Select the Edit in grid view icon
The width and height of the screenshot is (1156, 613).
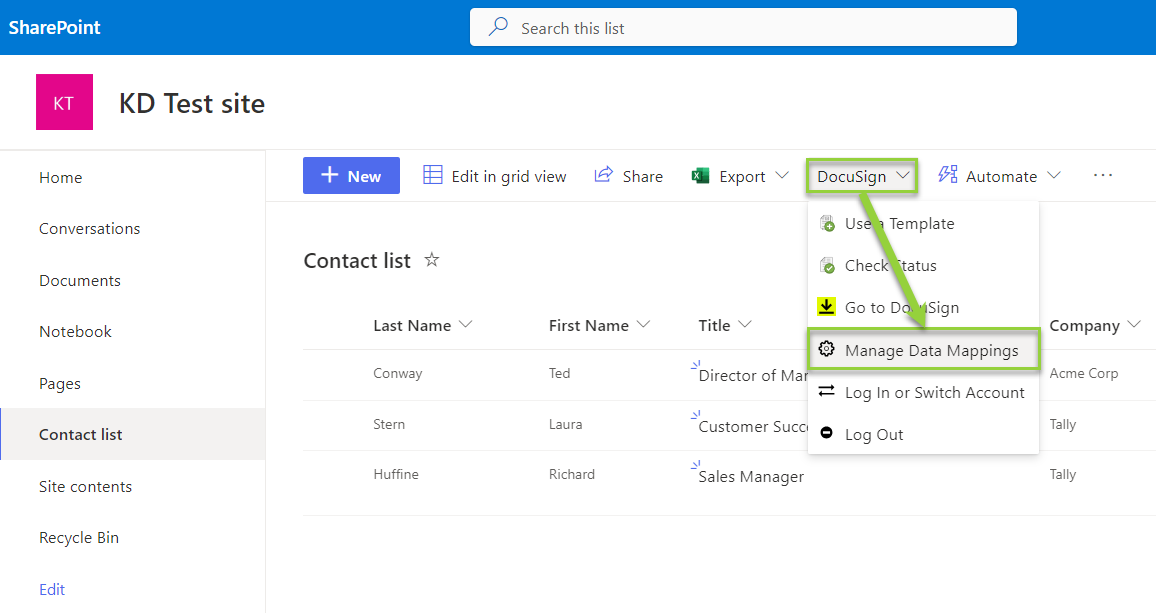click(x=432, y=175)
